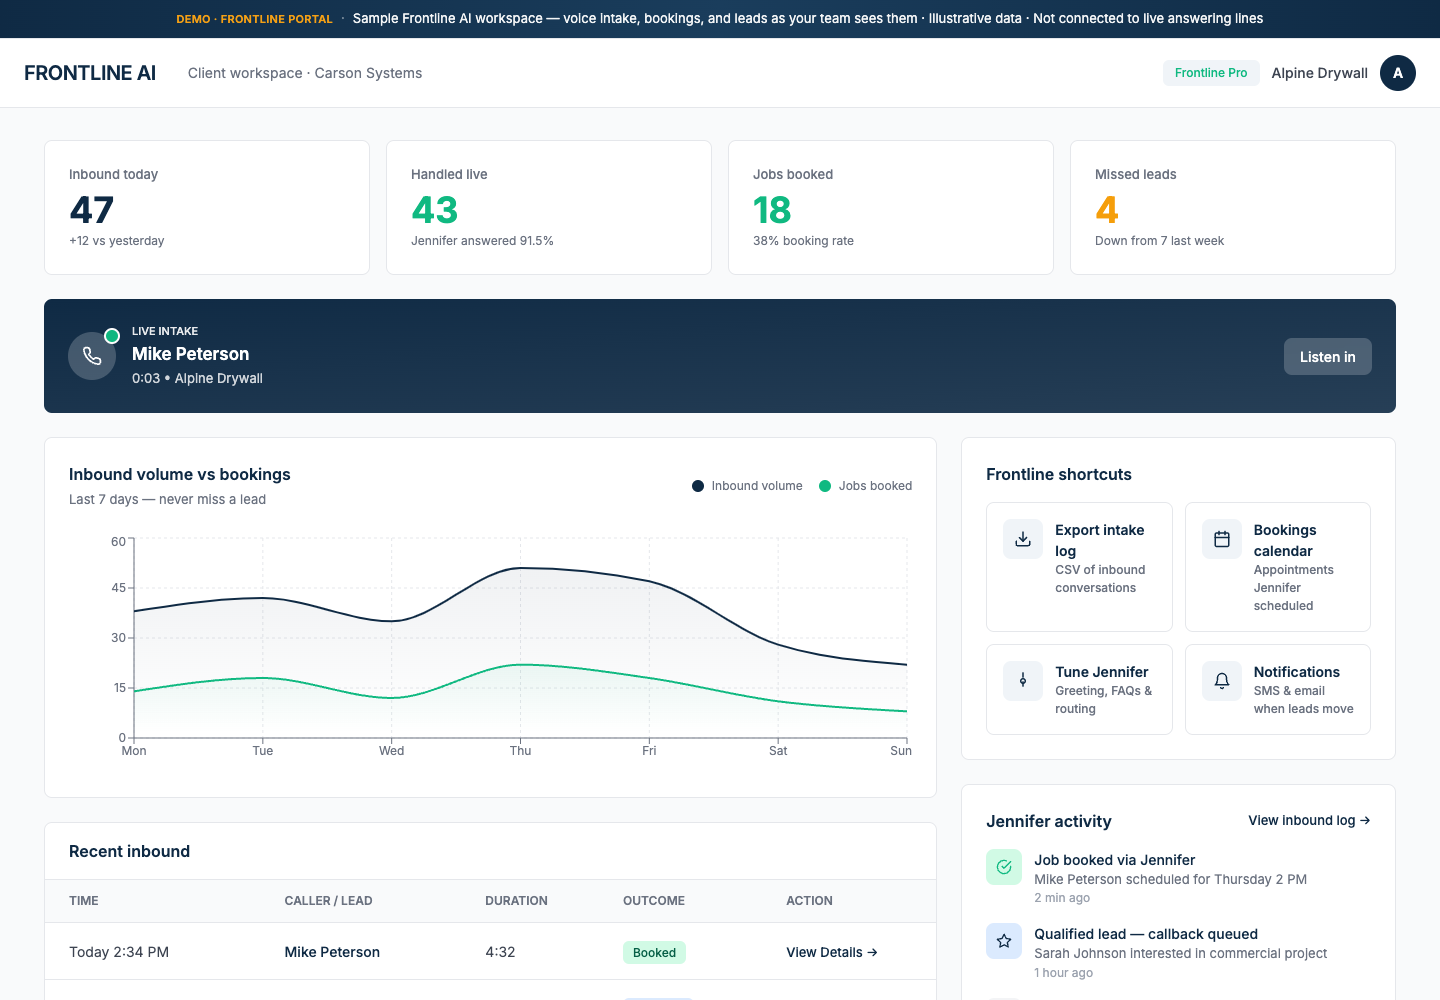Click the Thu label on chart axis
Viewport: 1440px width, 1000px height.
[520, 751]
